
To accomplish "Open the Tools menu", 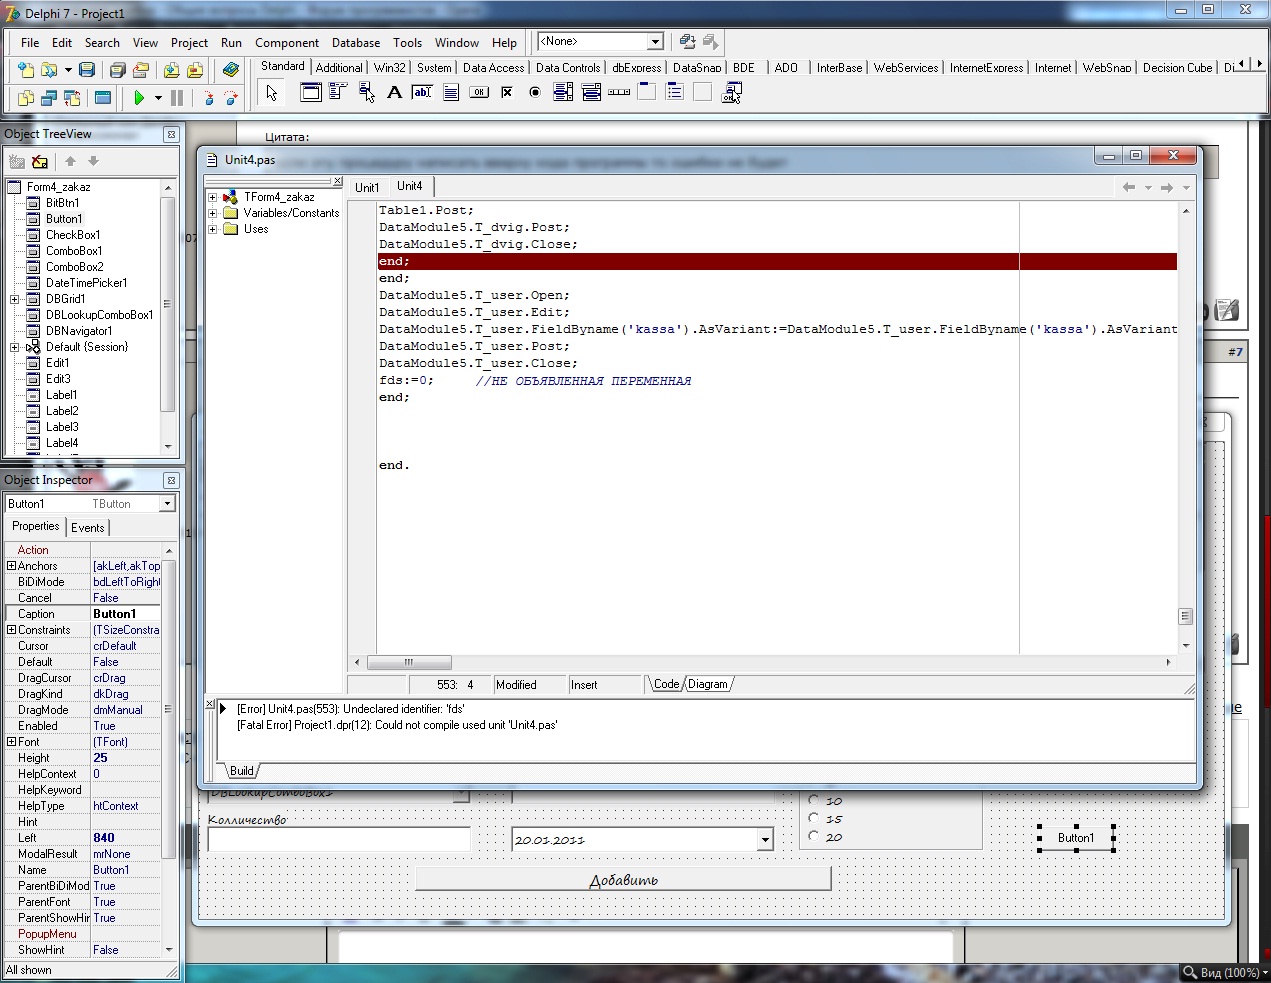I will (x=407, y=43).
